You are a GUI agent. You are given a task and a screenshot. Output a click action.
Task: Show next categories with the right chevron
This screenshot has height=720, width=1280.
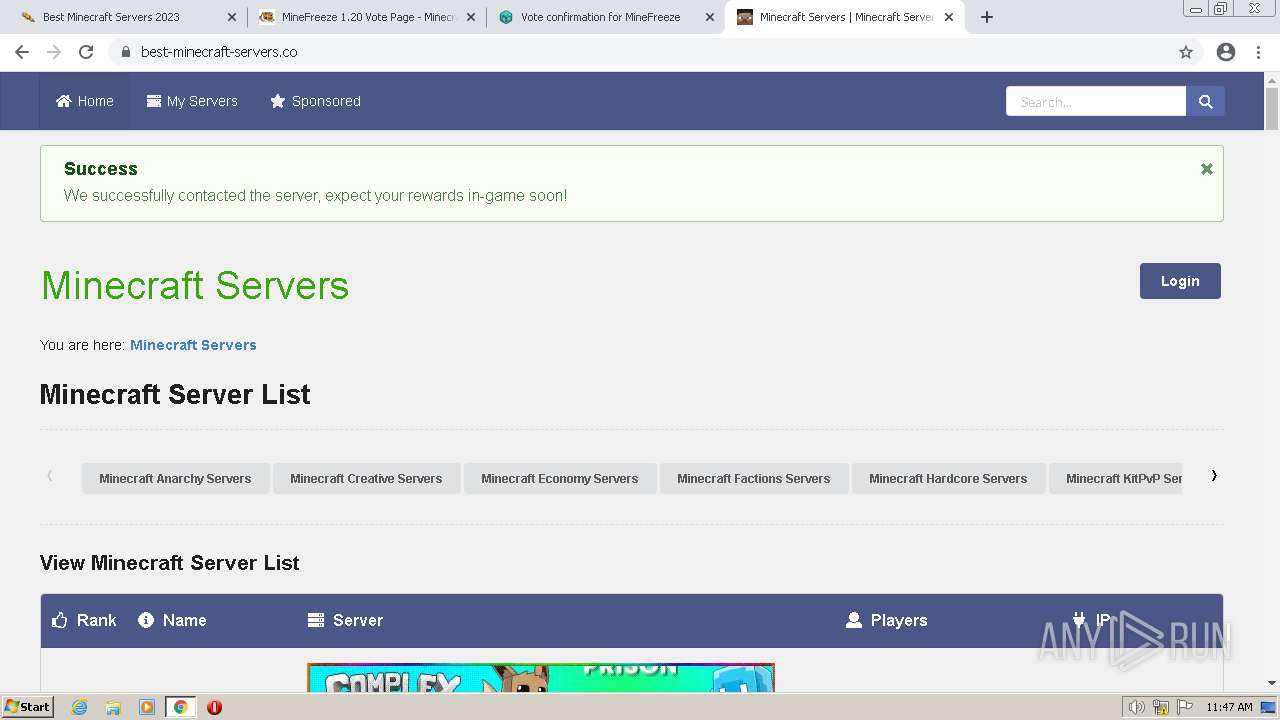[1214, 476]
